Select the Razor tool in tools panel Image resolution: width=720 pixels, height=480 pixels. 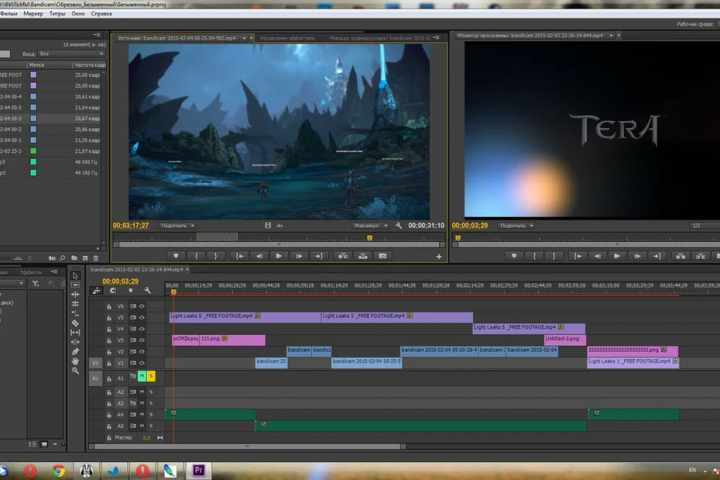point(75,323)
